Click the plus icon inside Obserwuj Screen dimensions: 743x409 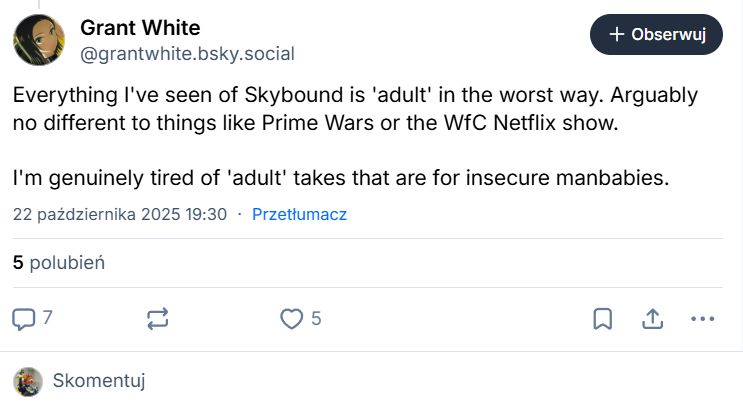point(617,35)
